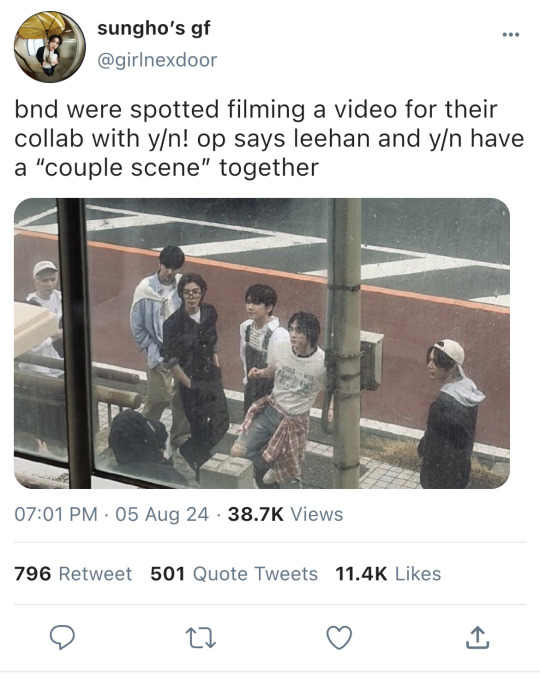
Task: Open the 07:01 PM timestamp
Action: pos(56,514)
